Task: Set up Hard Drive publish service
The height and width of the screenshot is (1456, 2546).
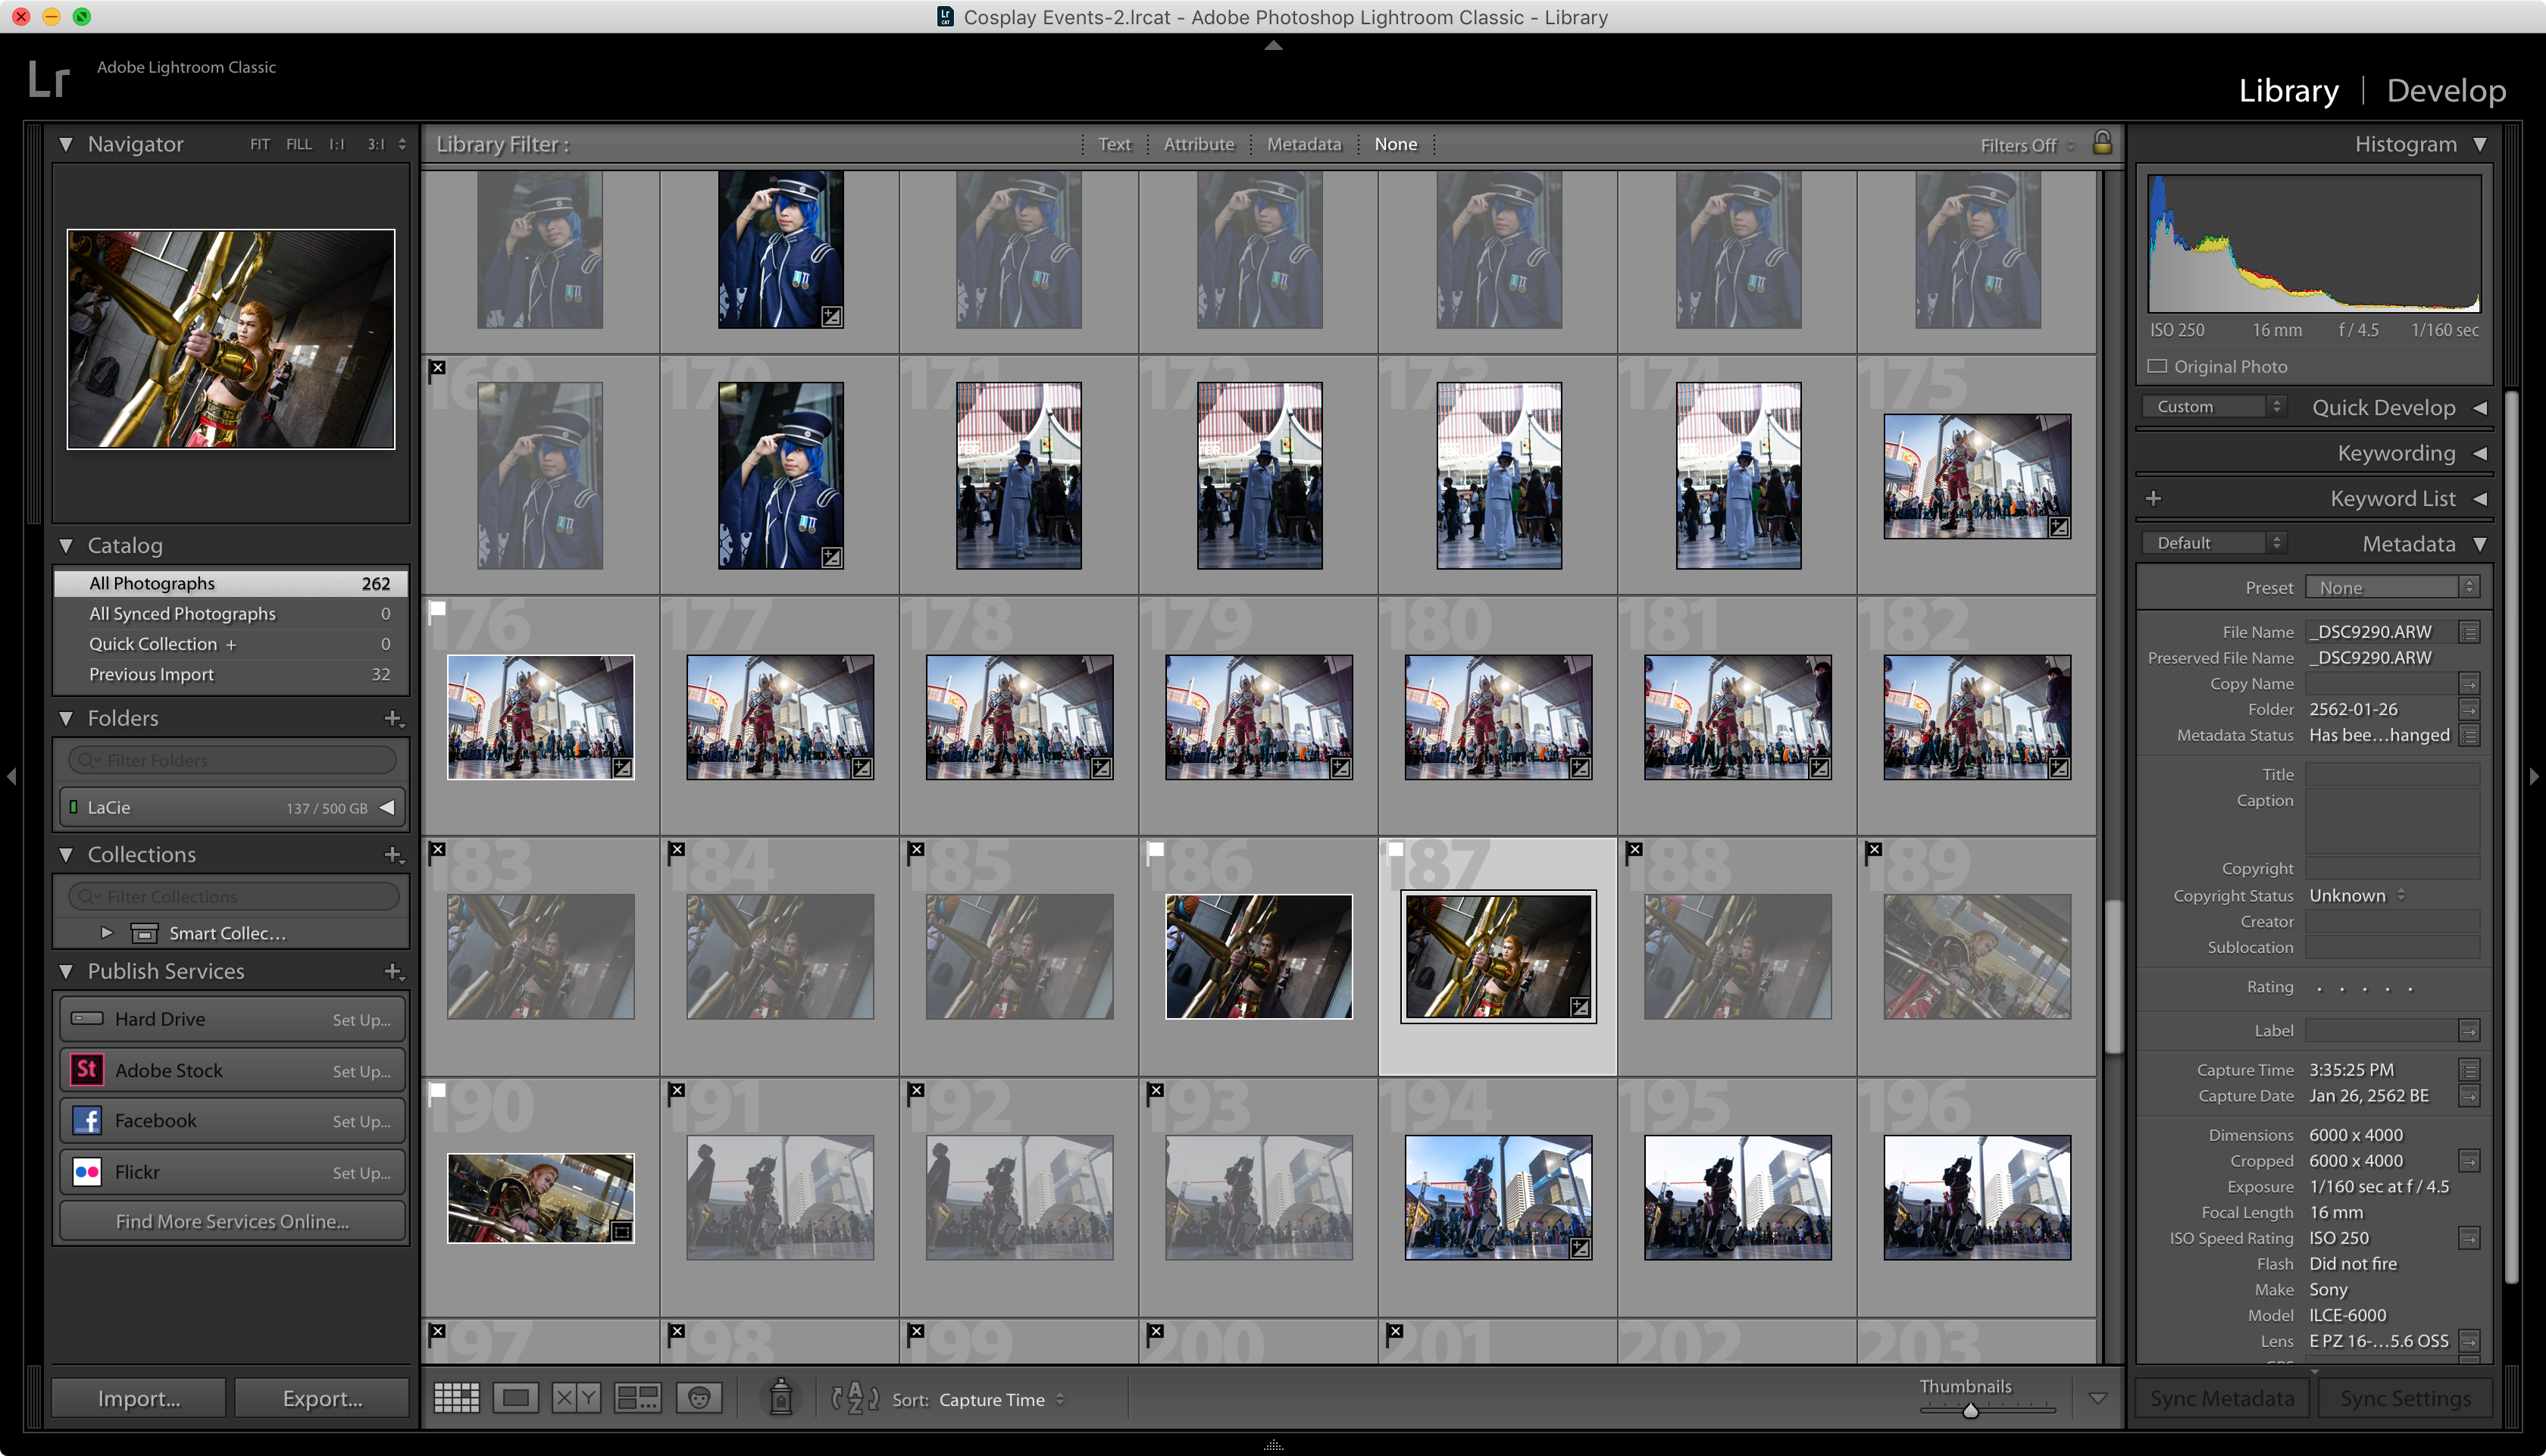Action: pyautogui.click(x=361, y=1019)
